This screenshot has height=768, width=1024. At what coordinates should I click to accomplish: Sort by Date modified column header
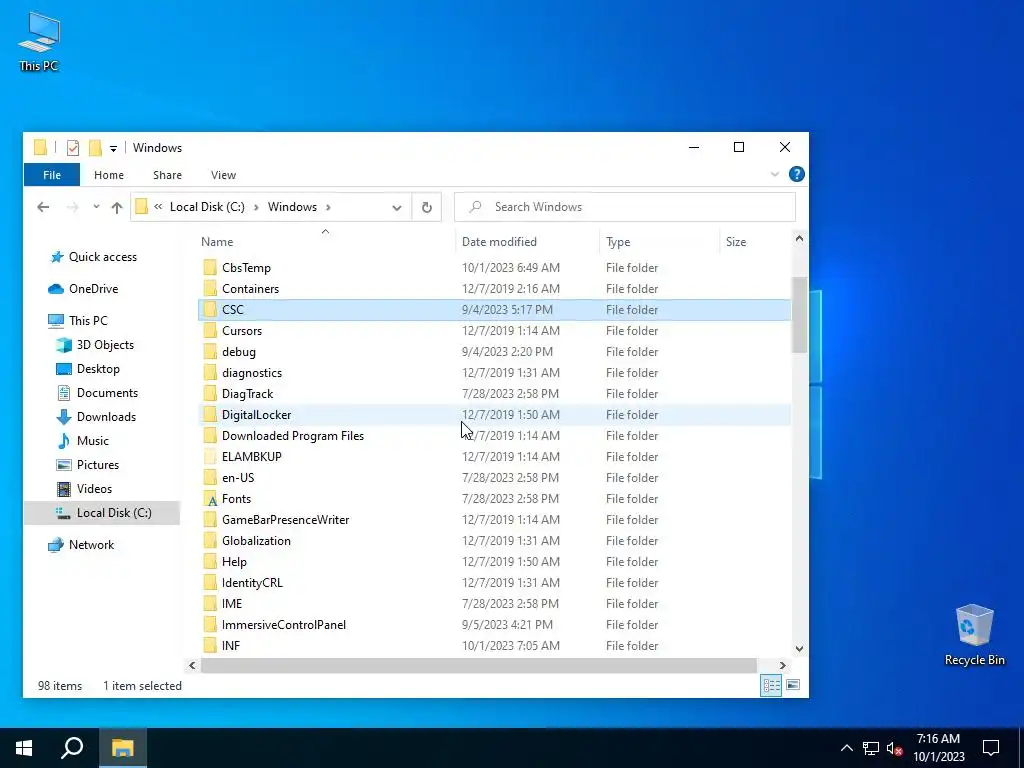click(x=526, y=242)
